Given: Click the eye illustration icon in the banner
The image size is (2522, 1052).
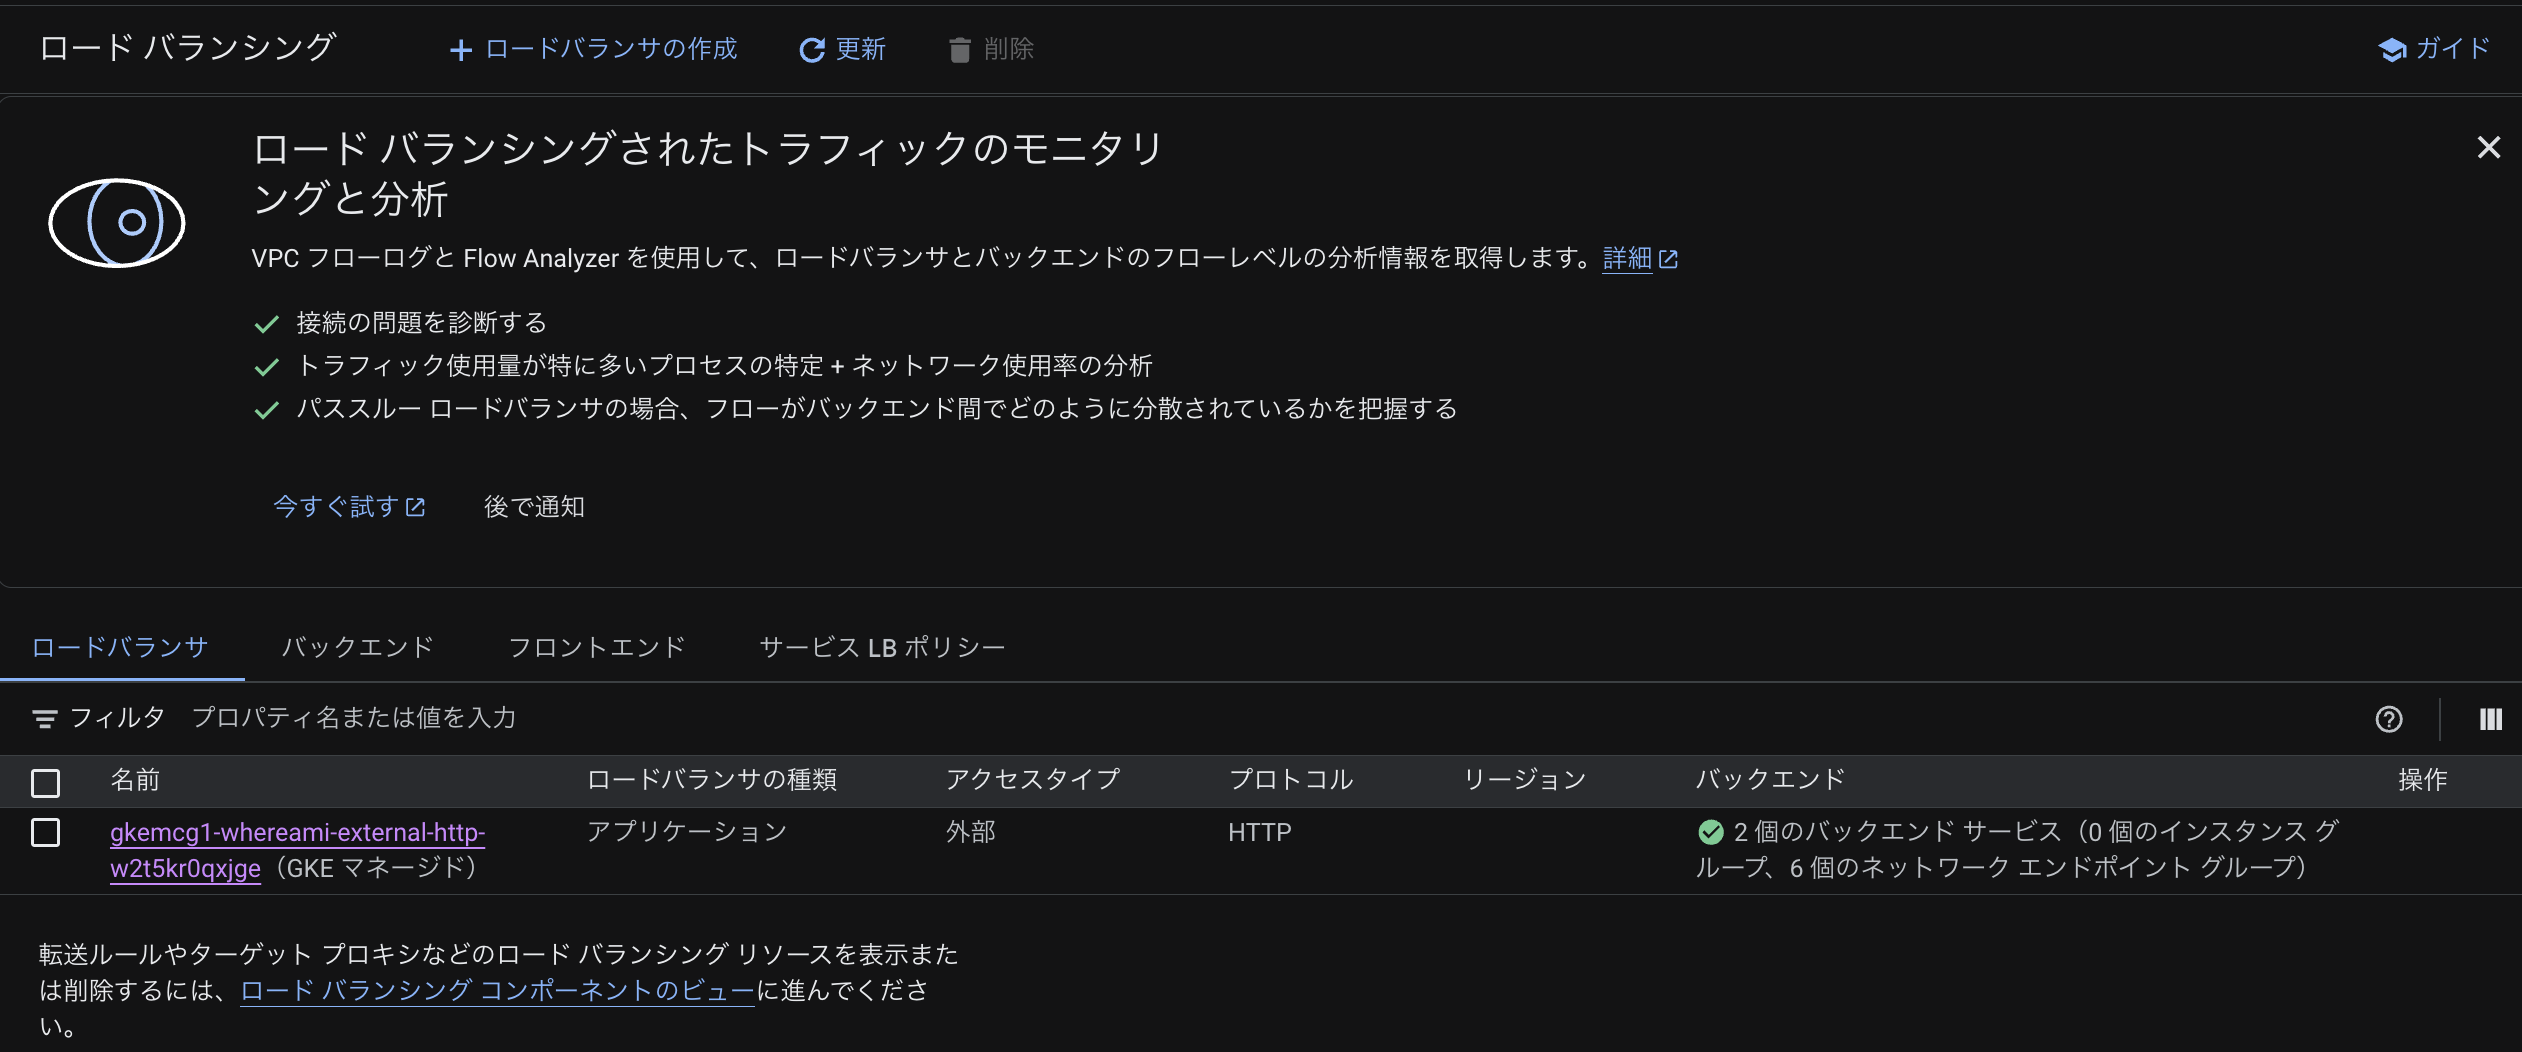Looking at the screenshot, I should point(118,223).
